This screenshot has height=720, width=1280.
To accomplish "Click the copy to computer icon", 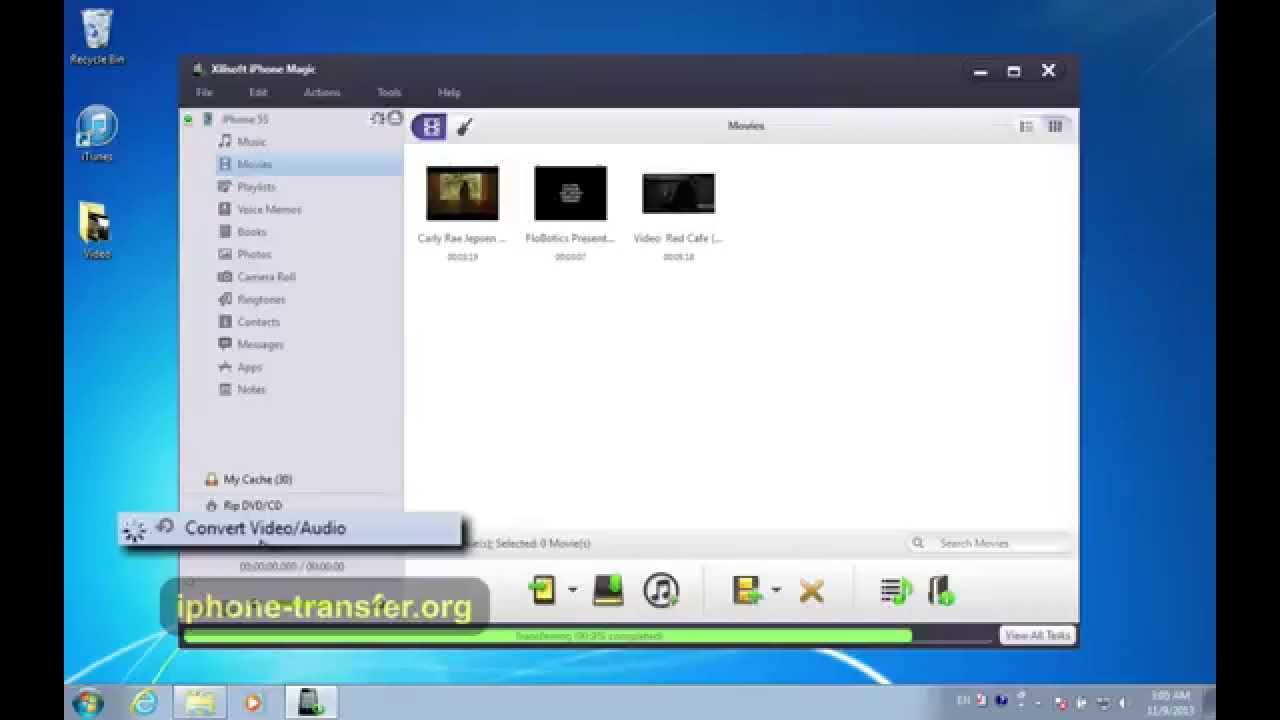I will 608,590.
